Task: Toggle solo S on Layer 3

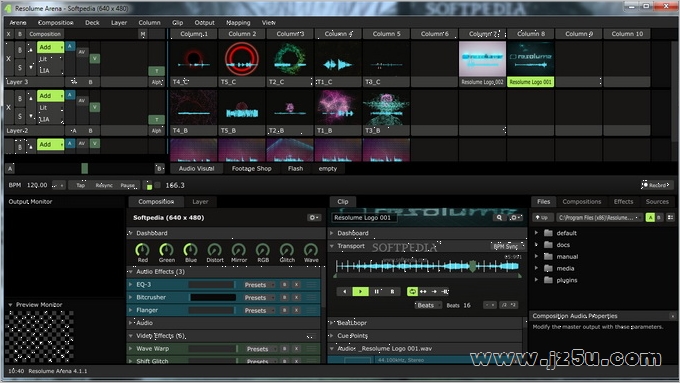Action: click(x=20, y=67)
